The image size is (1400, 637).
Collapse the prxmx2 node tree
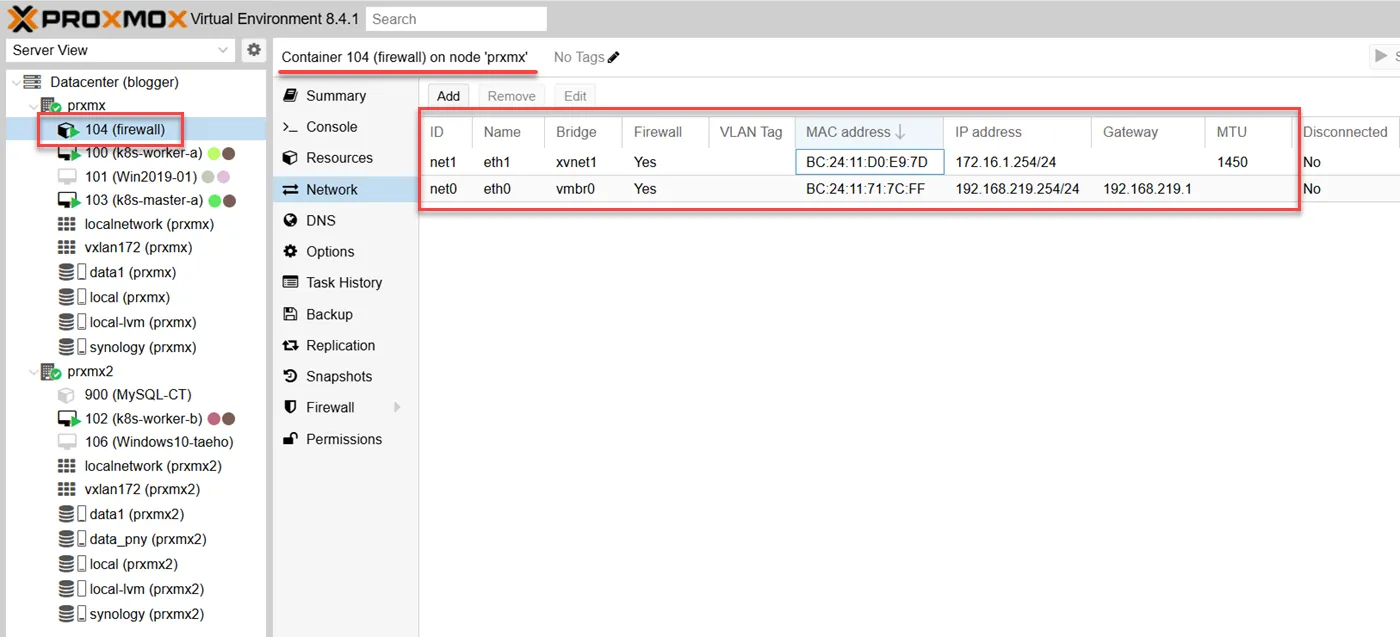35,372
